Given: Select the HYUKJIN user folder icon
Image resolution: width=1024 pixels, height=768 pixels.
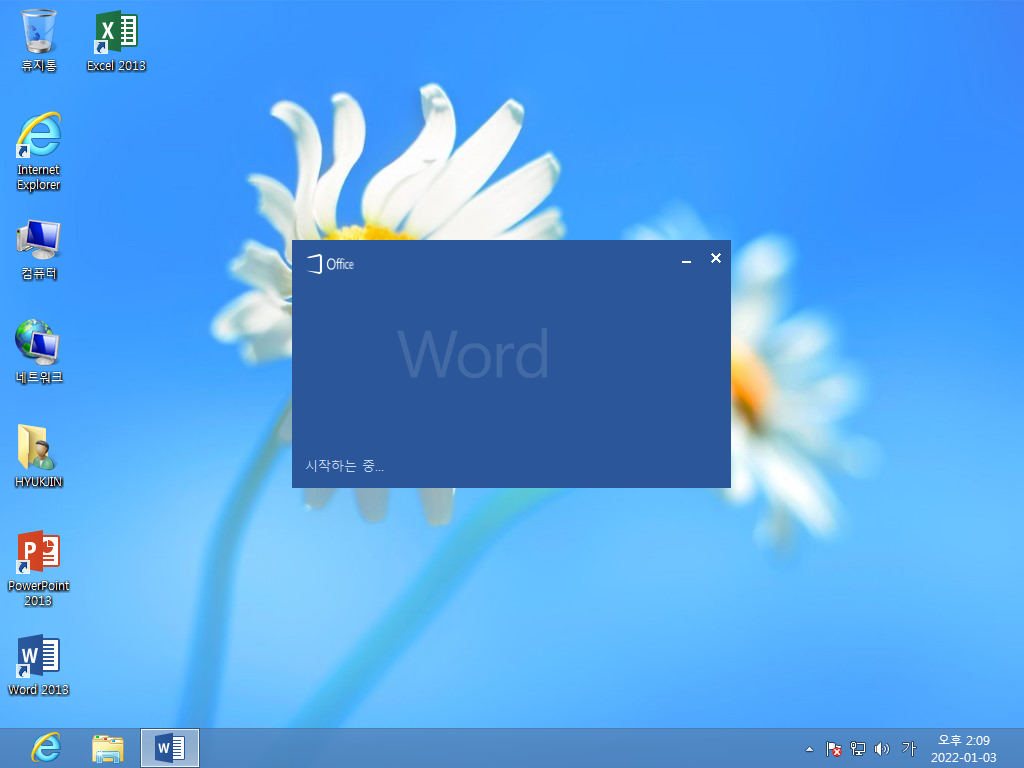Looking at the screenshot, I should coord(39,456).
